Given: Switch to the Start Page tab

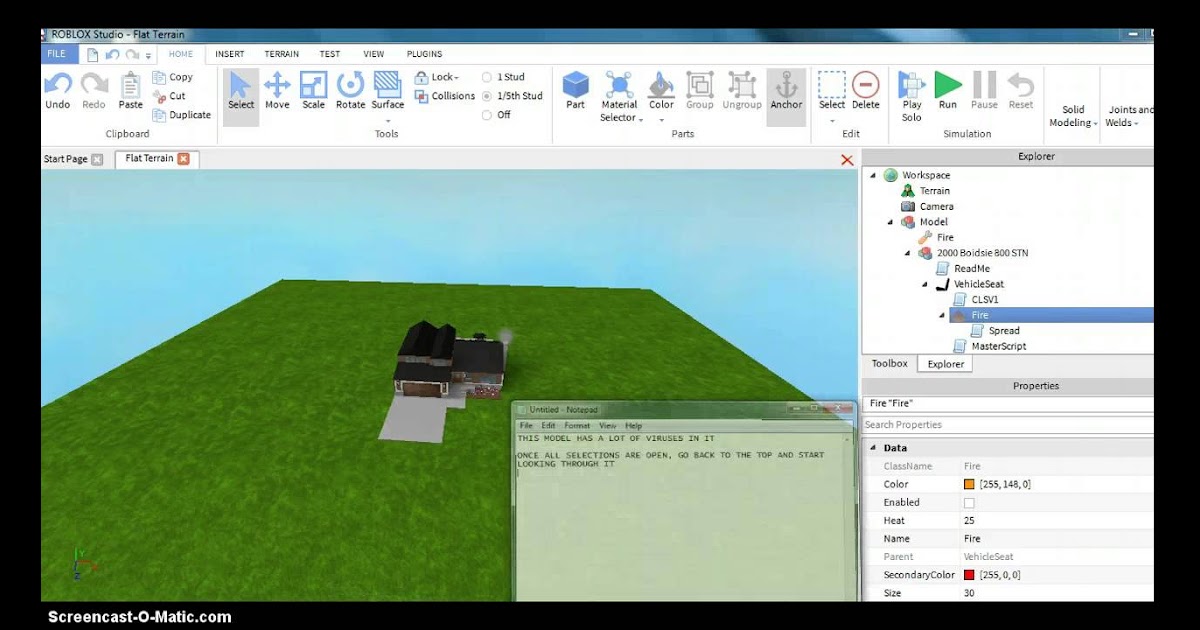Looking at the screenshot, I should [x=66, y=159].
